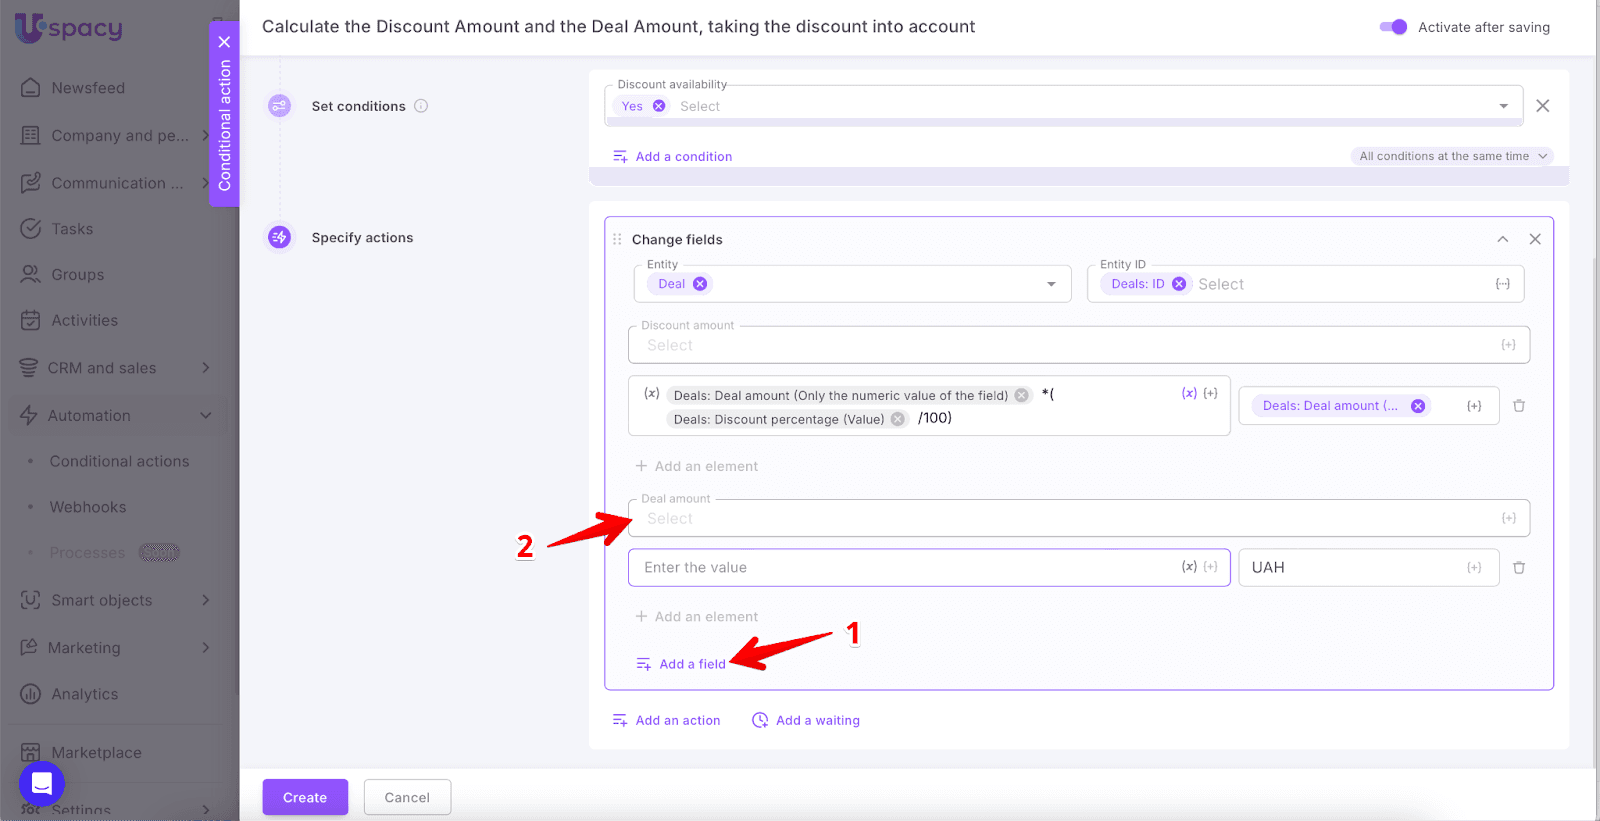Open All conditions at the same time dropdown

pos(1451,156)
